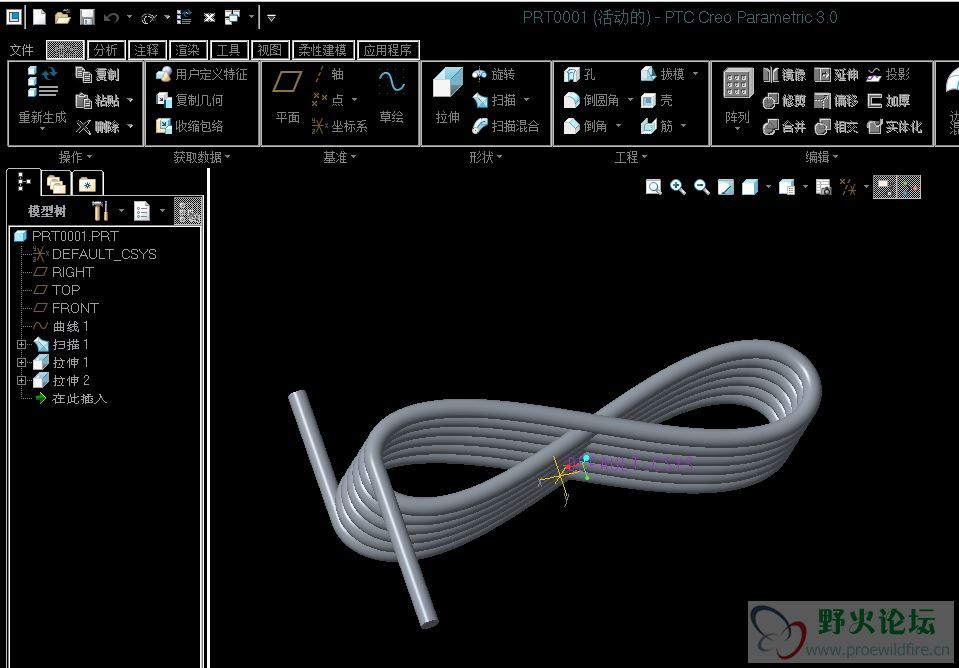The height and width of the screenshot is (668, 959).
Task: Switch to the 分析 Analysis tab
Action: [106, 50]
